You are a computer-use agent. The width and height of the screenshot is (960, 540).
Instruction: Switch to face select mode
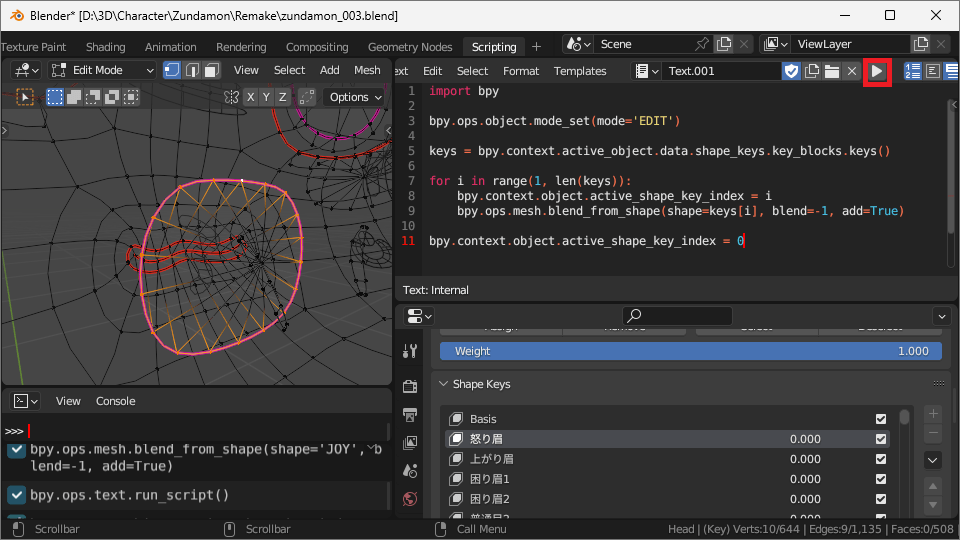pos(212,70)
